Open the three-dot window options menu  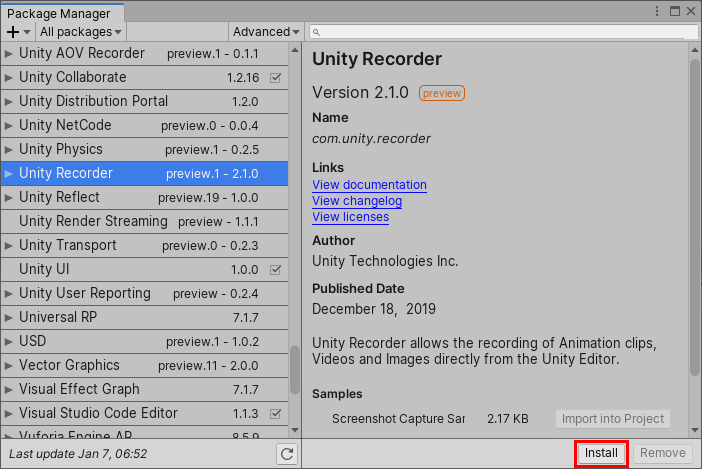tap(657, 11)
